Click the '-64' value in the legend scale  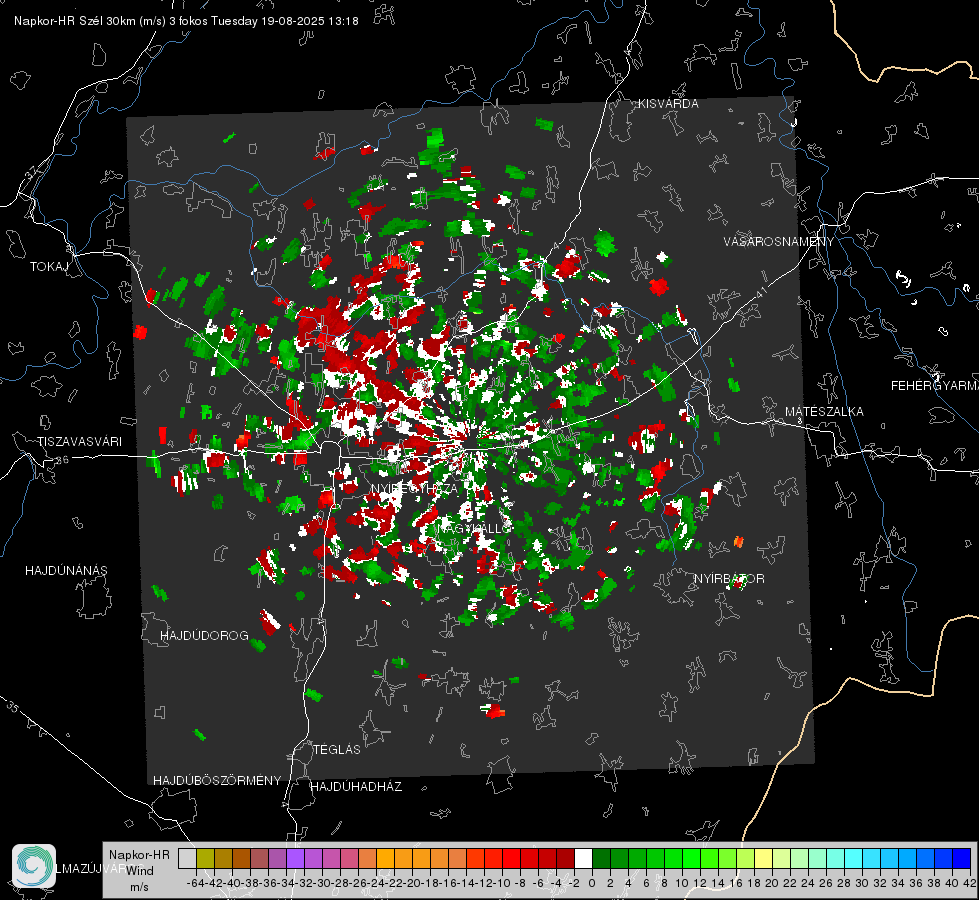(196, 883)
